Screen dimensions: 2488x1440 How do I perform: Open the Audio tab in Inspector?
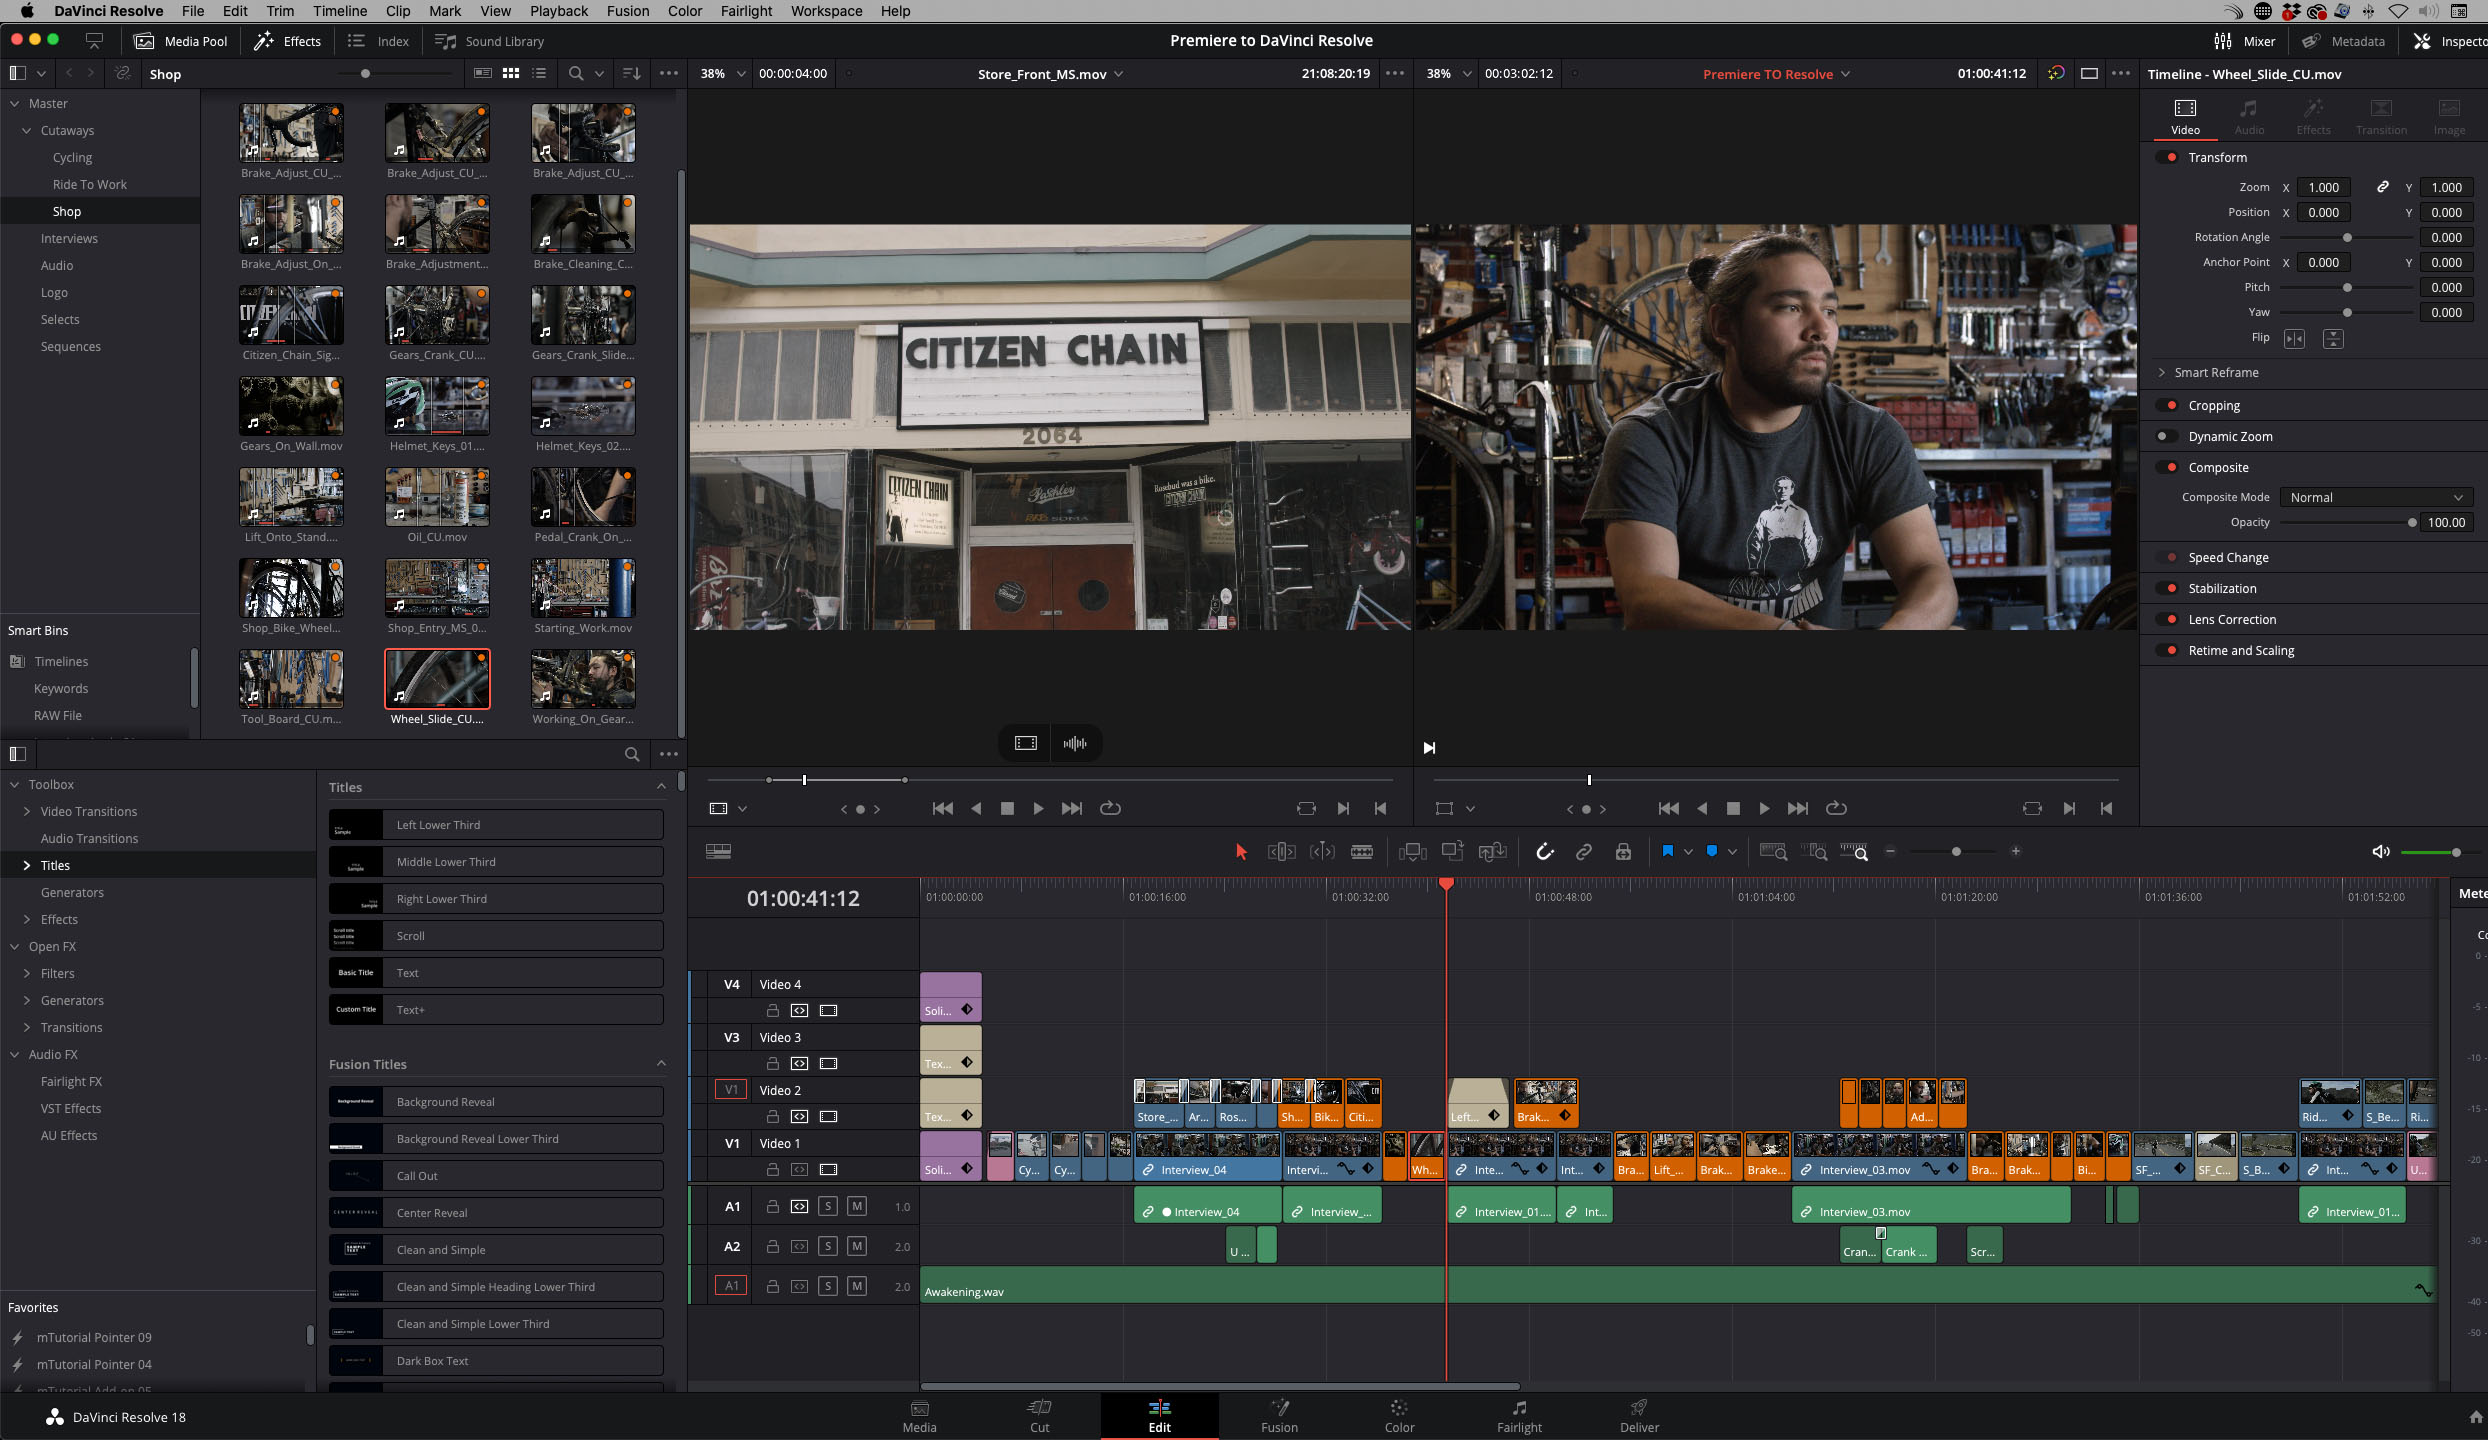pos(2249,117)
